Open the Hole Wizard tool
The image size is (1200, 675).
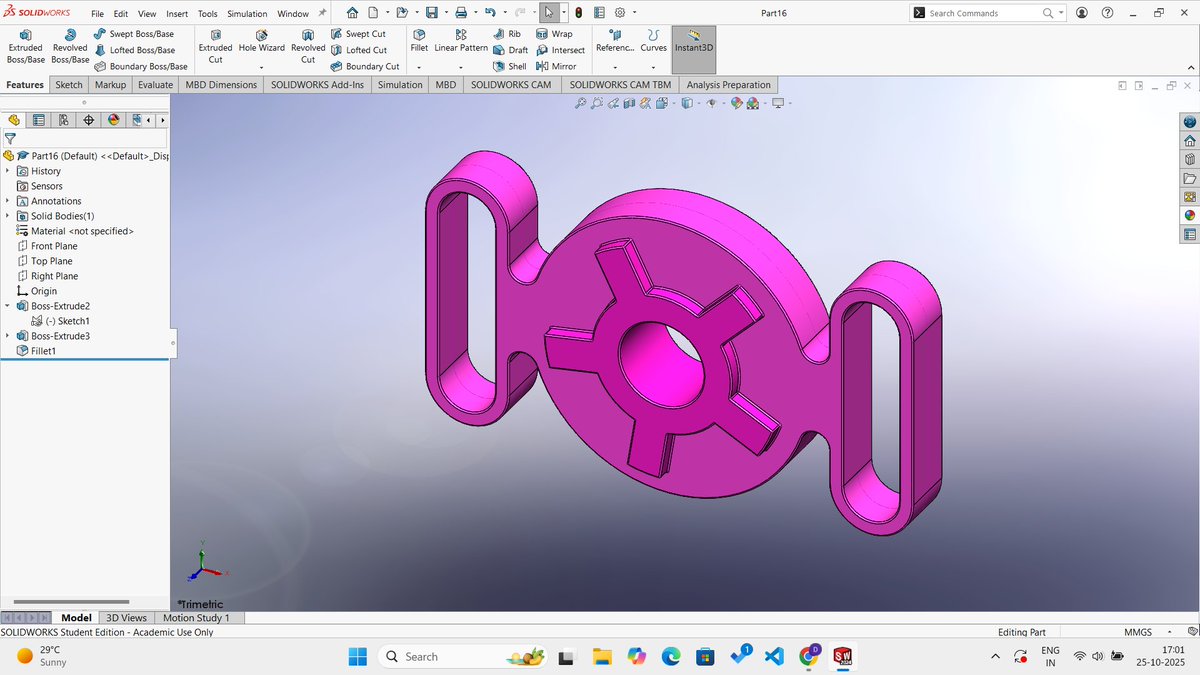[261, 41]
